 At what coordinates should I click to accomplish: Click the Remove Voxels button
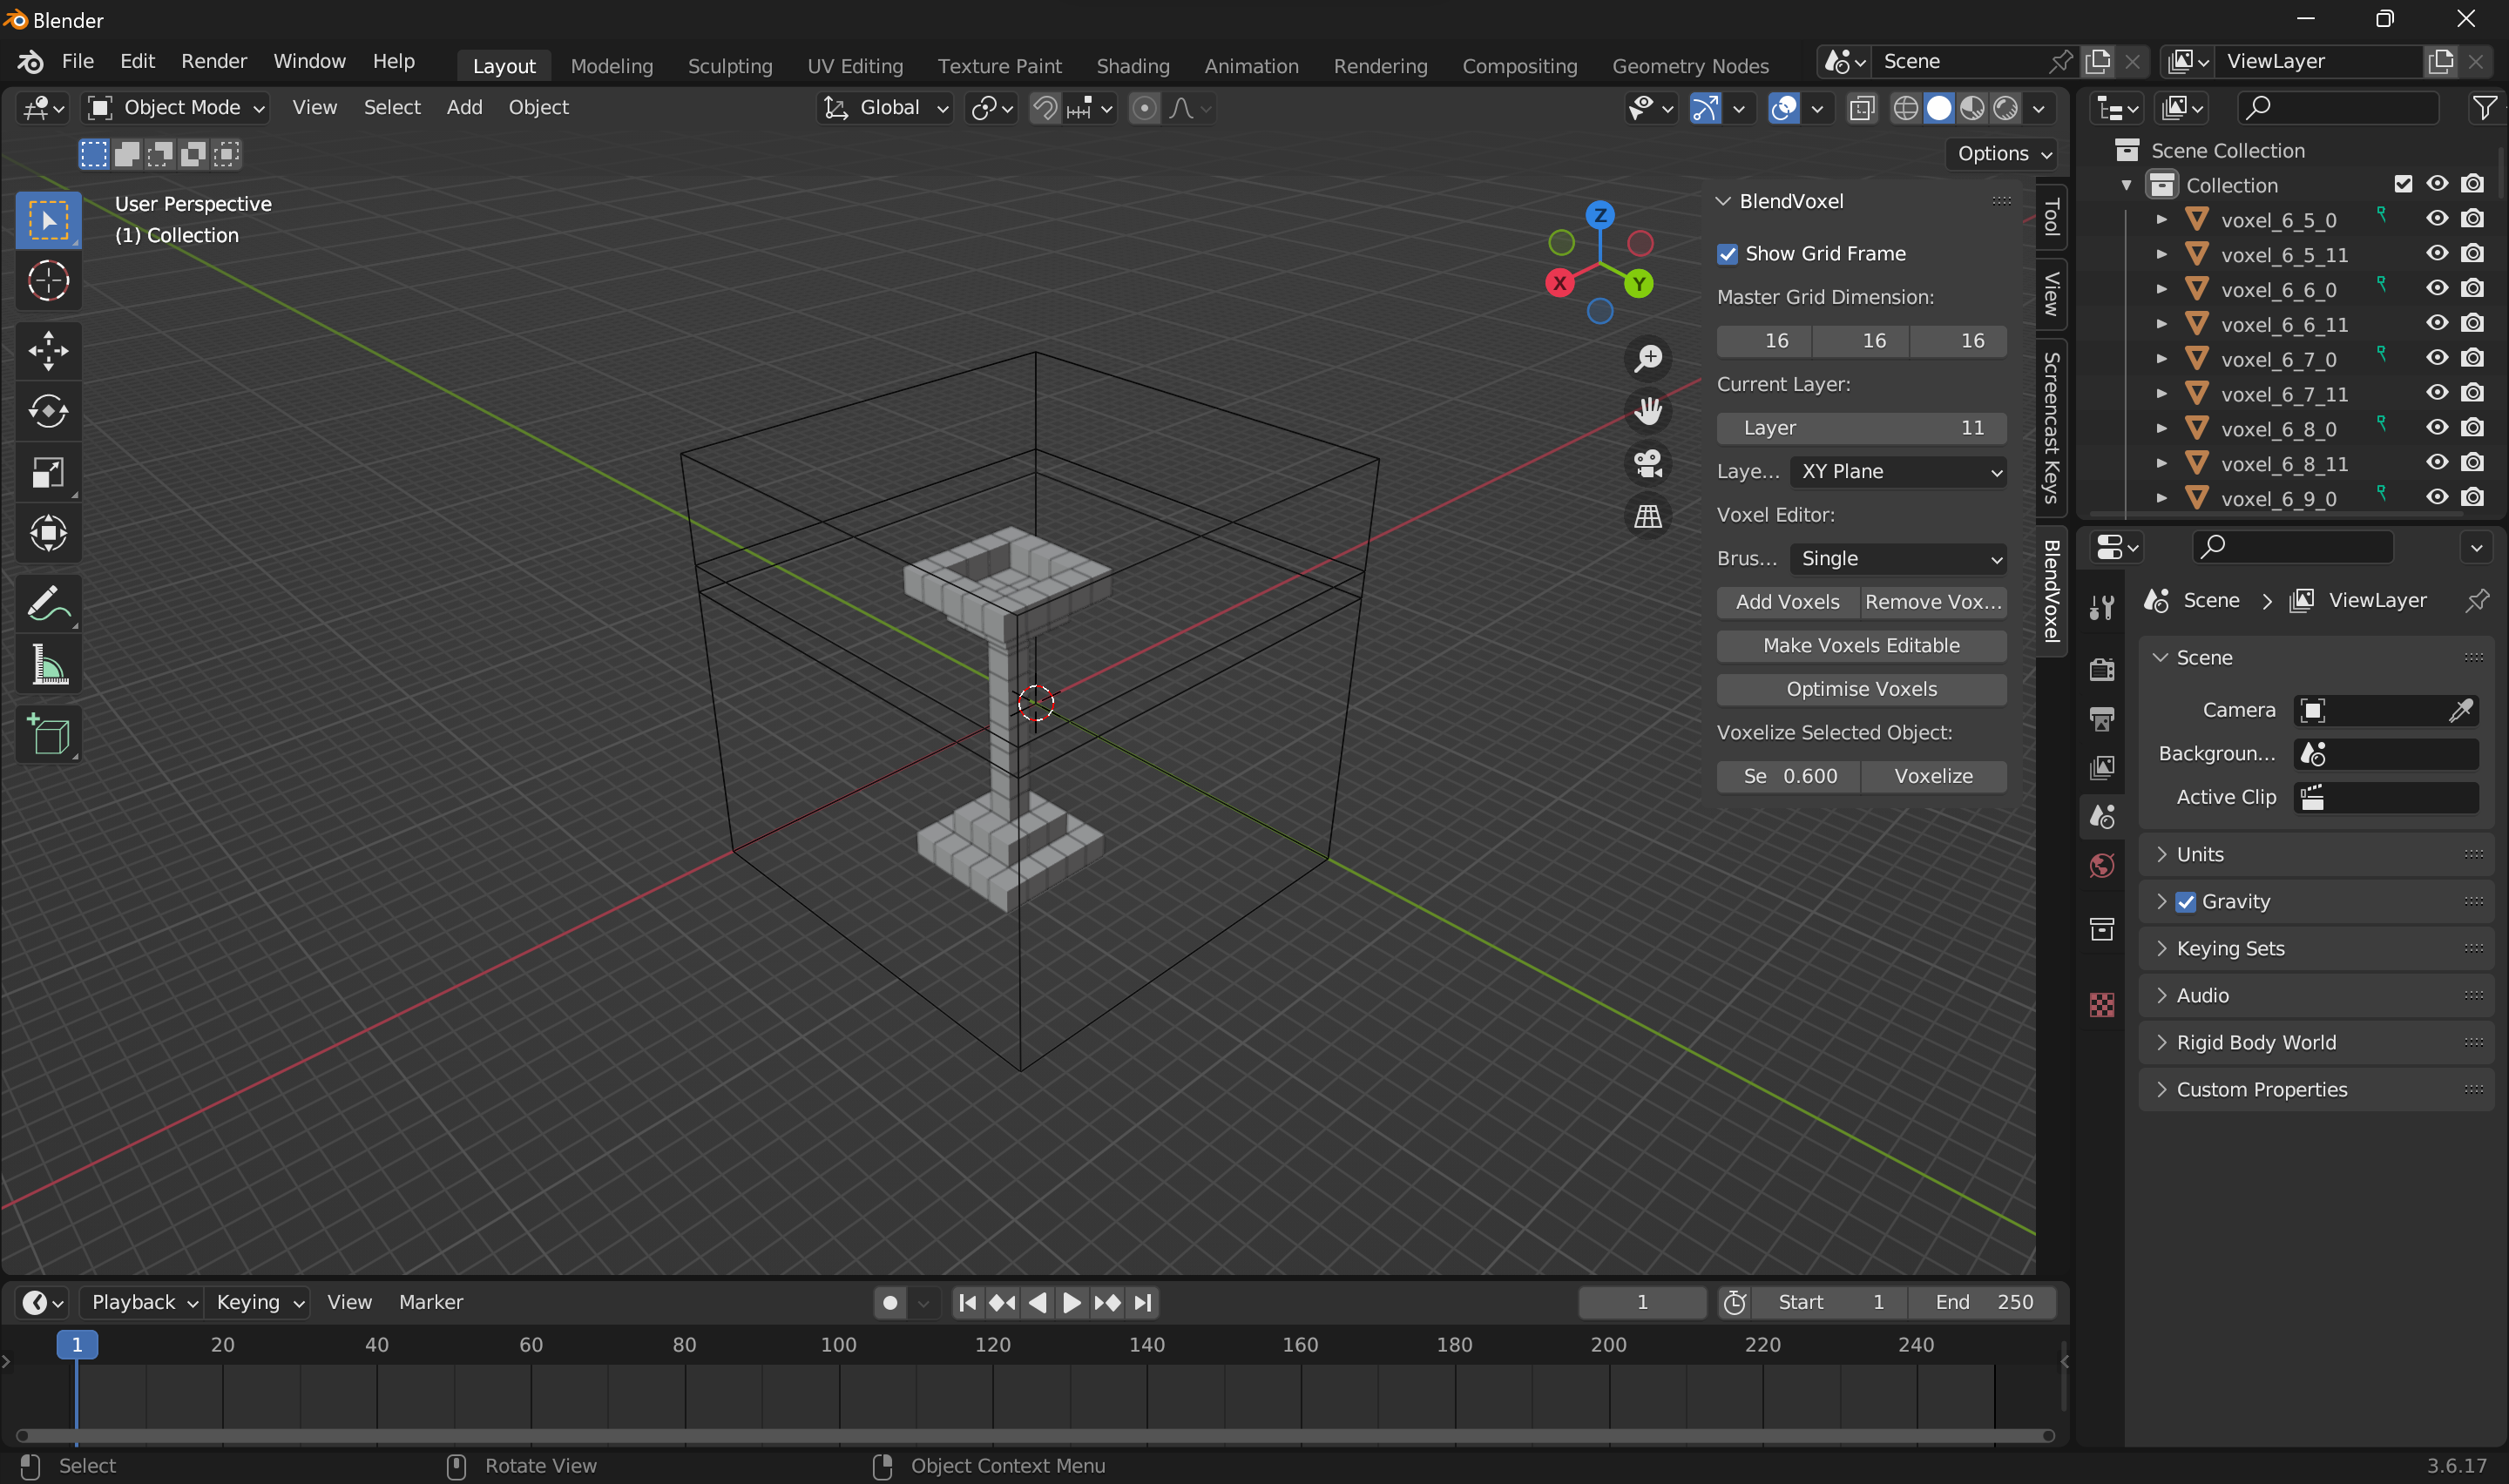tap(1933, 602)
